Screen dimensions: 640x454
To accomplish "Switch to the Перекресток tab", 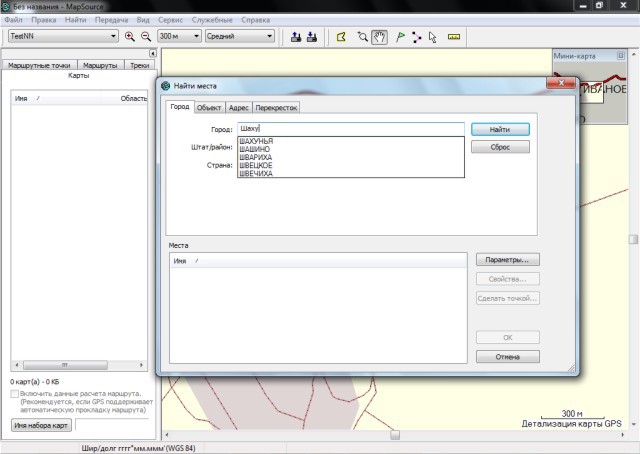I will click(276, 108).
